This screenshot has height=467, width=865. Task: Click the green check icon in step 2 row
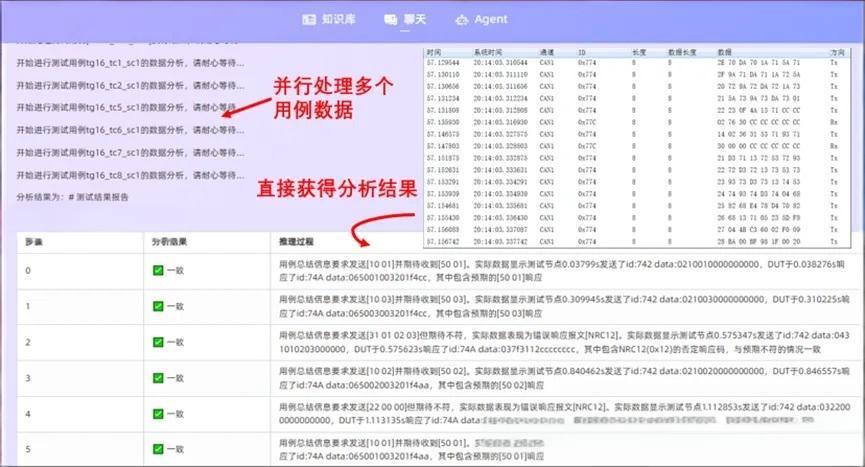pyautogui.click(x=158, y=342)
